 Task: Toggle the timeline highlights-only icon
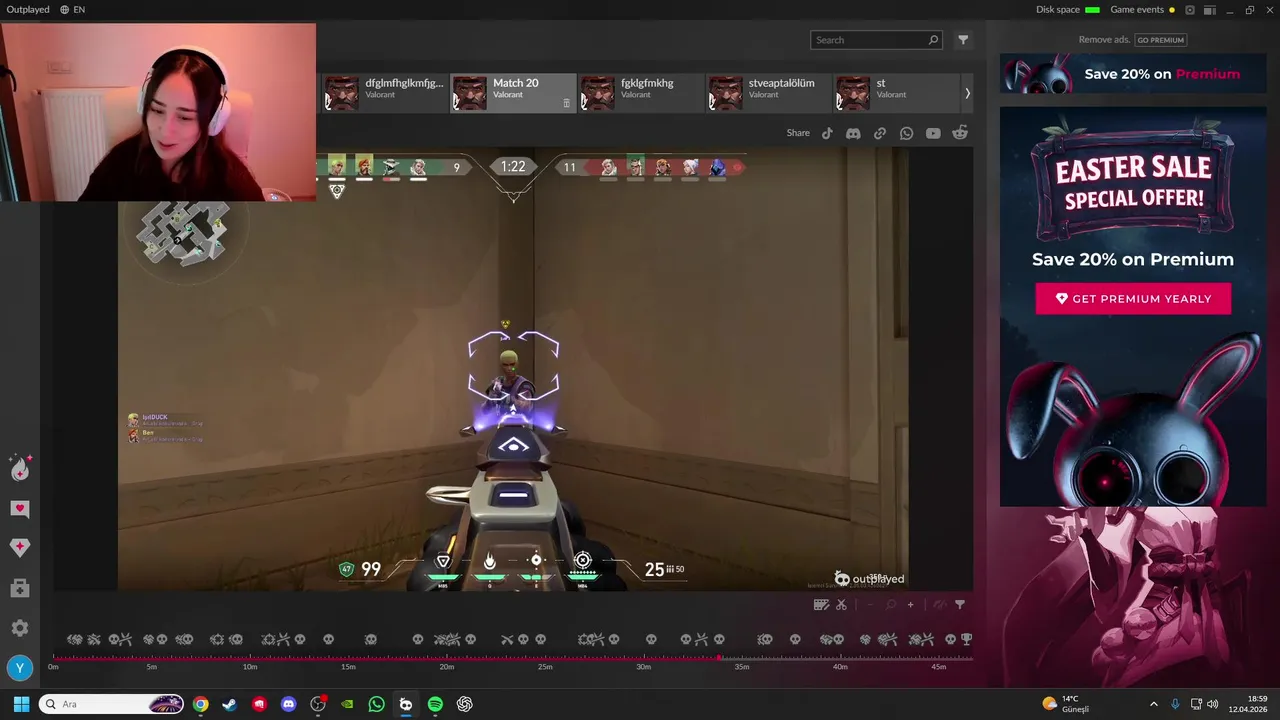pyautogui.click(x=940, y=604)
